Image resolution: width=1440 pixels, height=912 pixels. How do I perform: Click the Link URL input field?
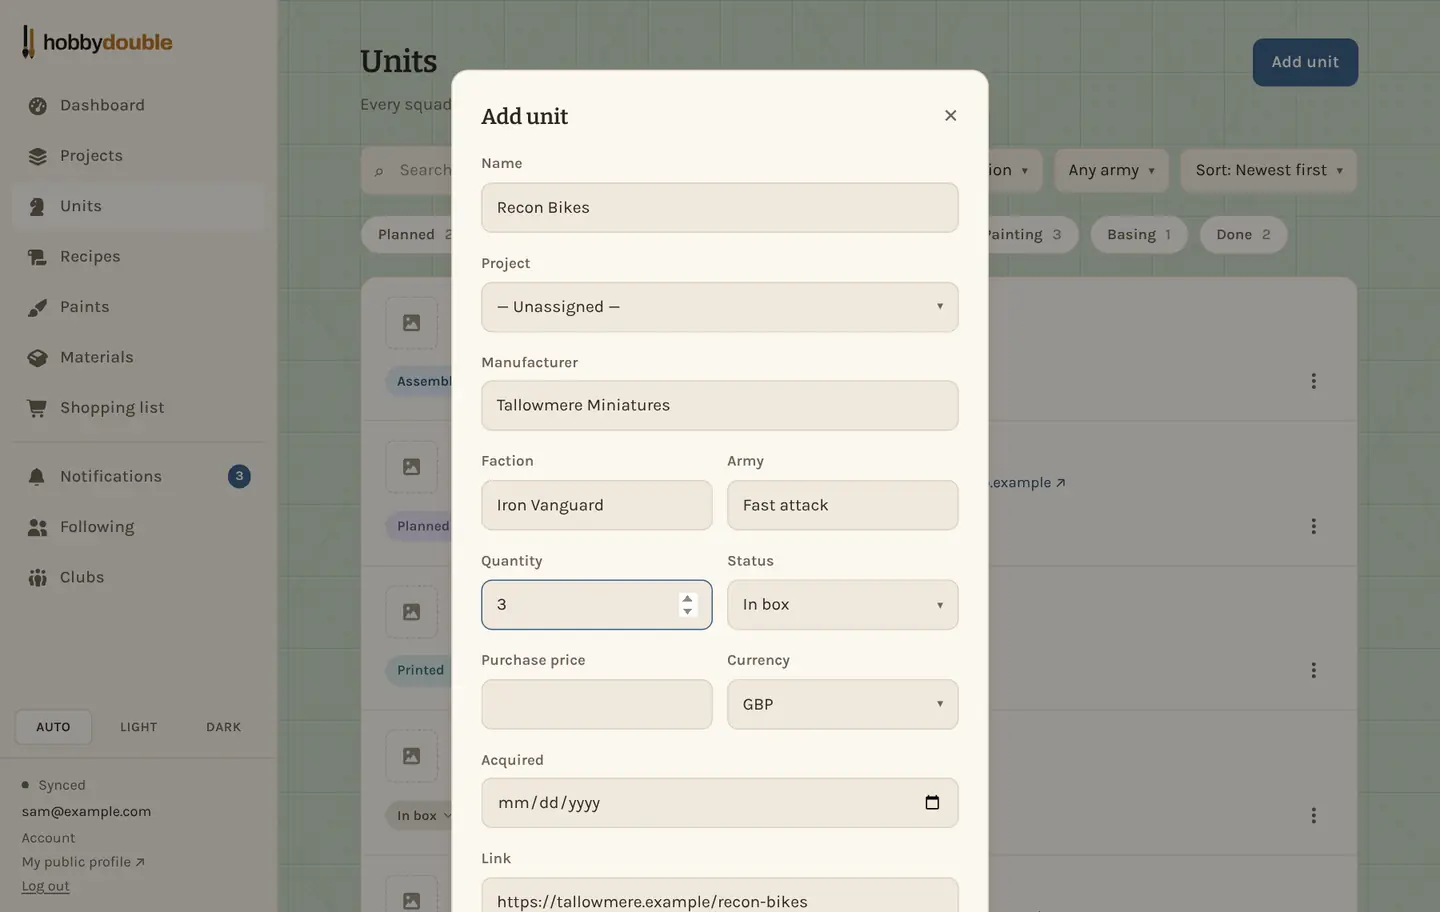(720, 895)
